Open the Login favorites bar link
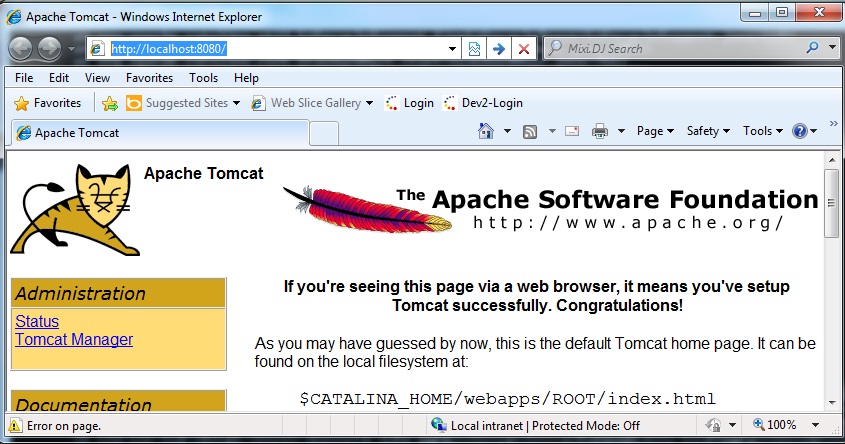Image resolution: width=845 pixels, height=444 pixels. [x=409, y=103]
